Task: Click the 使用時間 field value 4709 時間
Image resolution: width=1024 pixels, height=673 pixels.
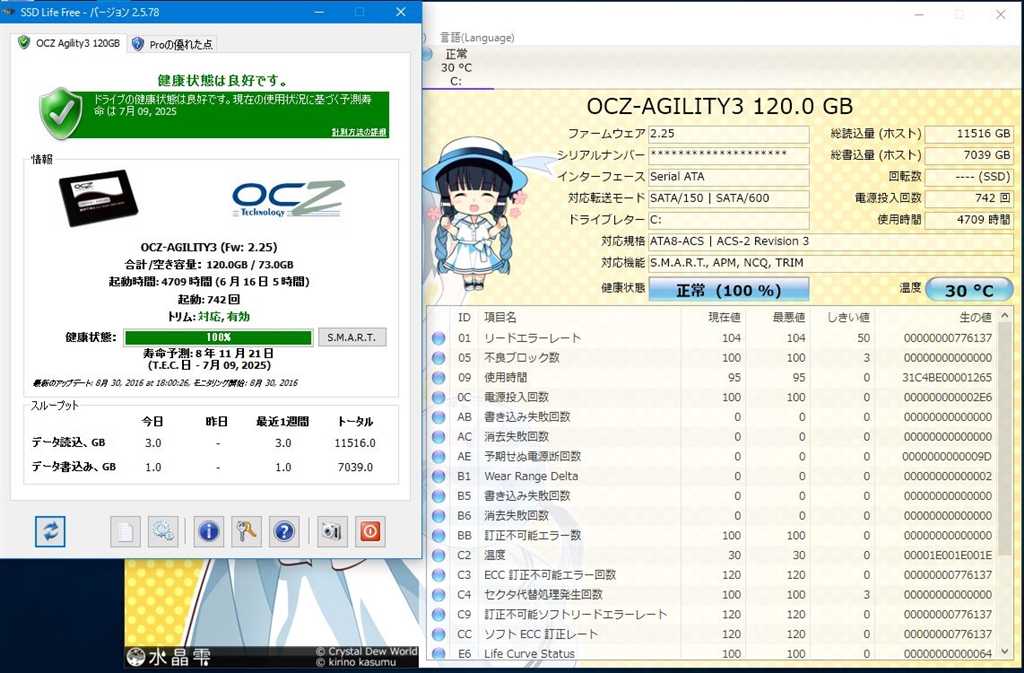Action: pyautogui.click(x=969, y=220)
